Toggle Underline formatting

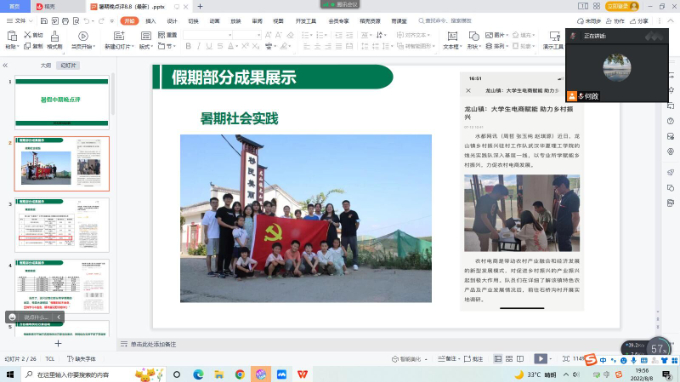click(x=209, y=46)
